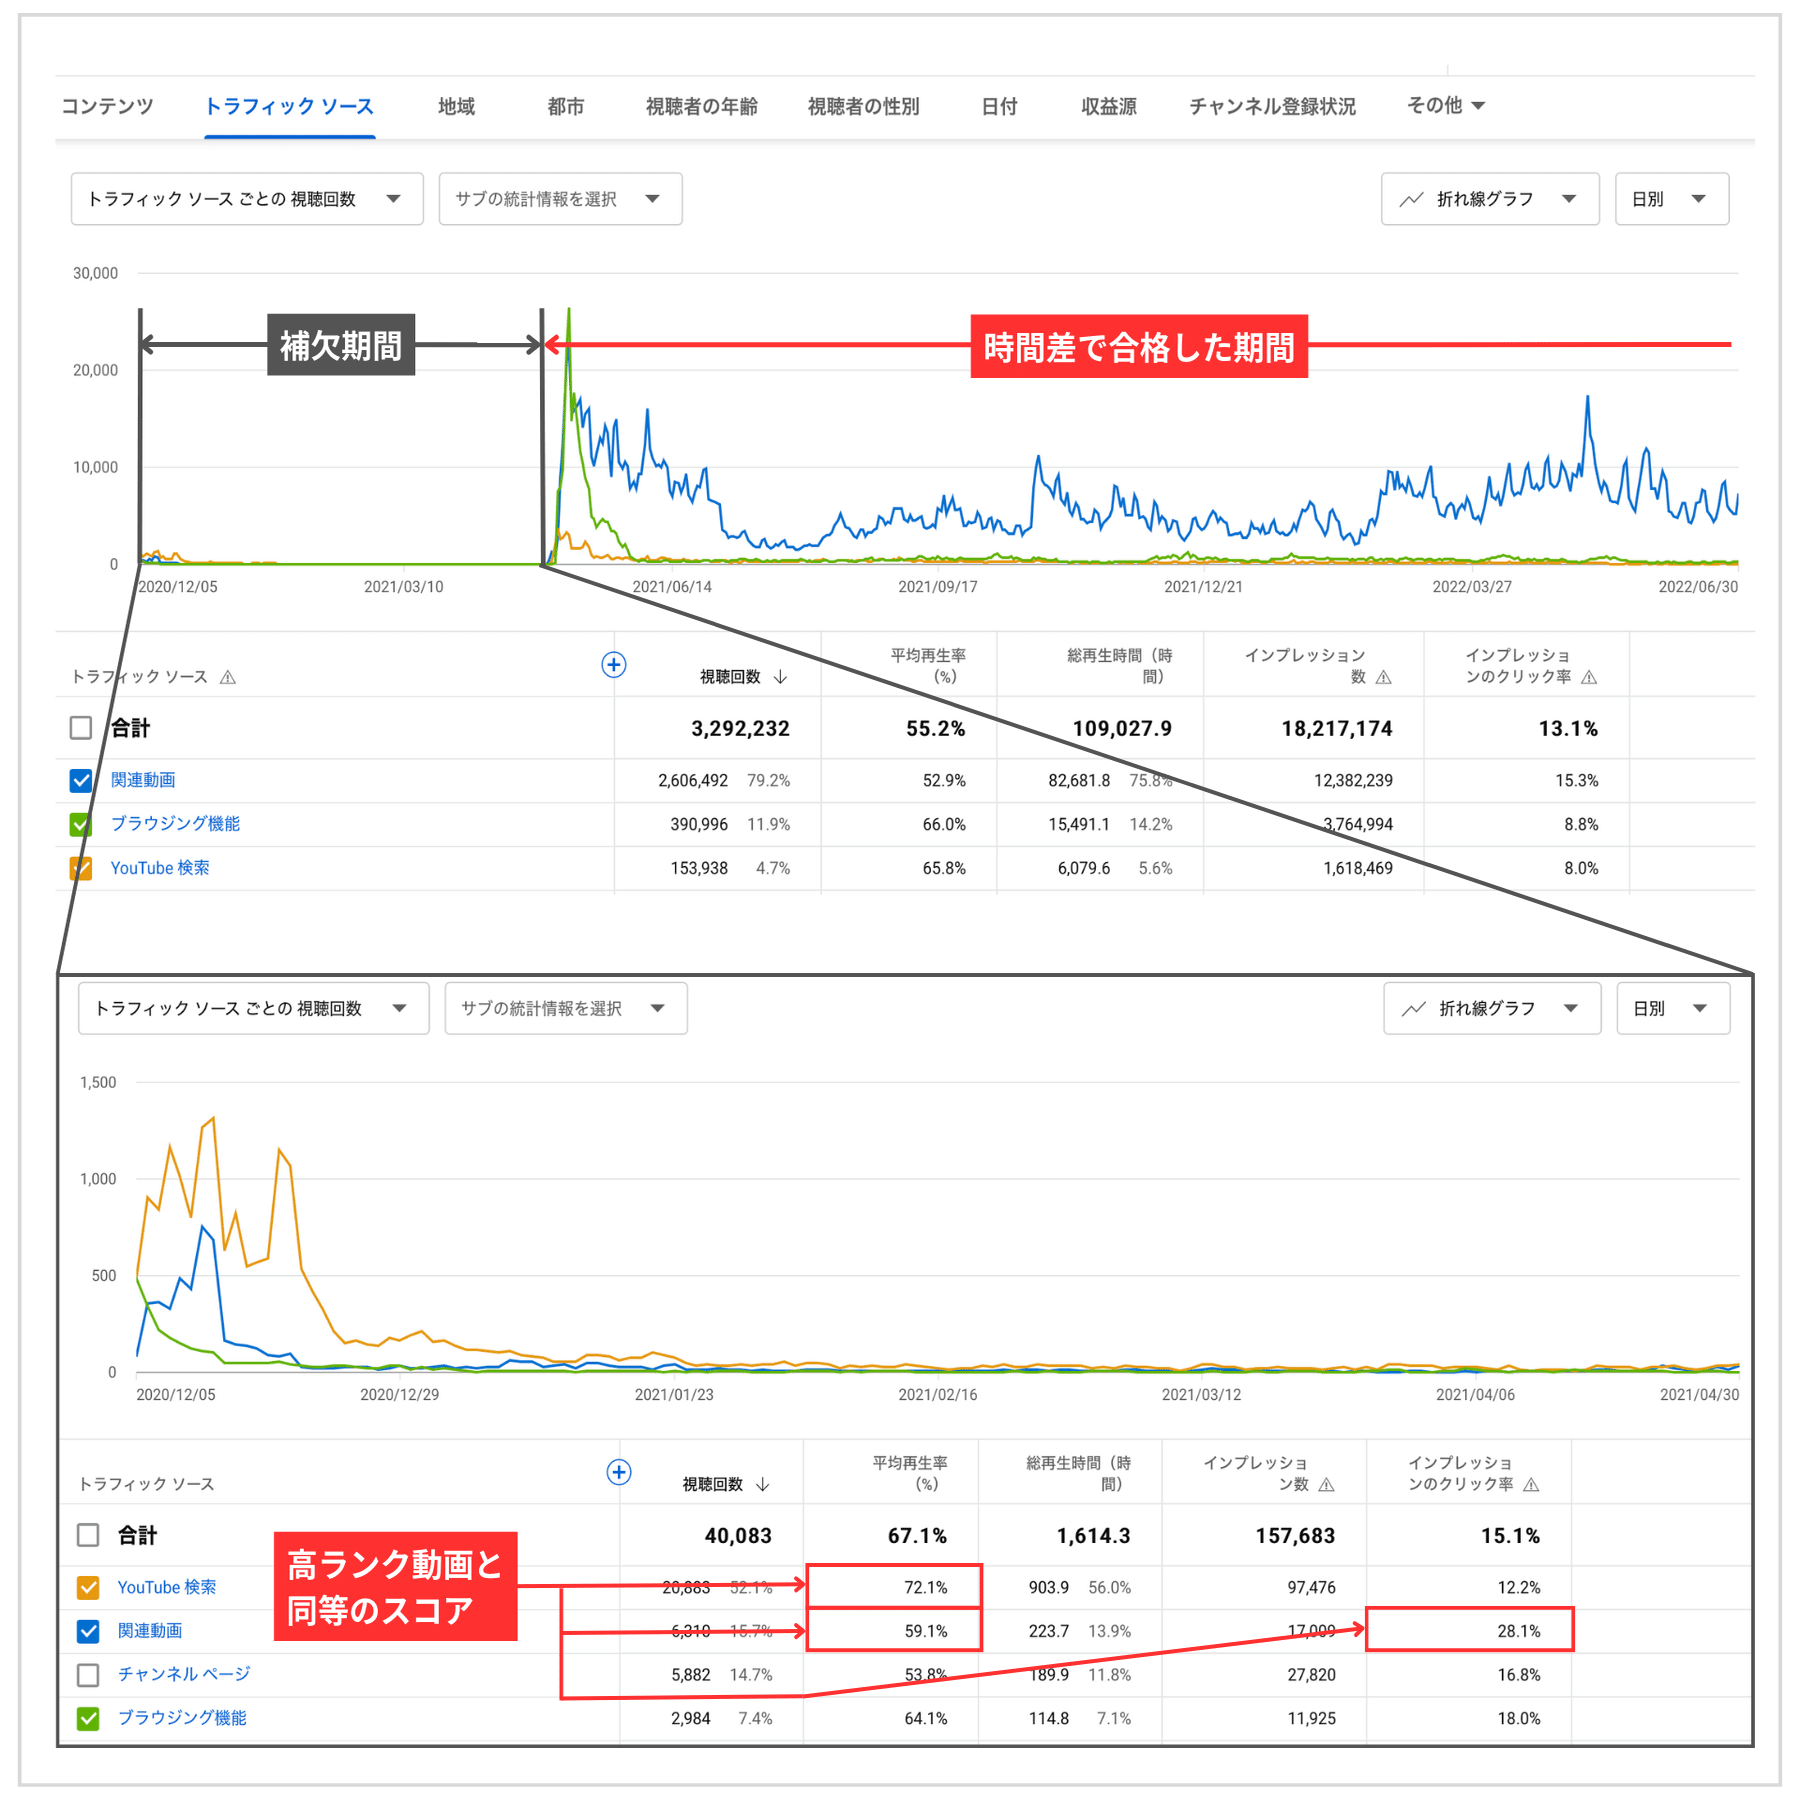The image size is (1800, 1800).
Task: Click warning icon beside upper トラフィック ソース header
Action: pyautogui.click(x=228, y=677)
